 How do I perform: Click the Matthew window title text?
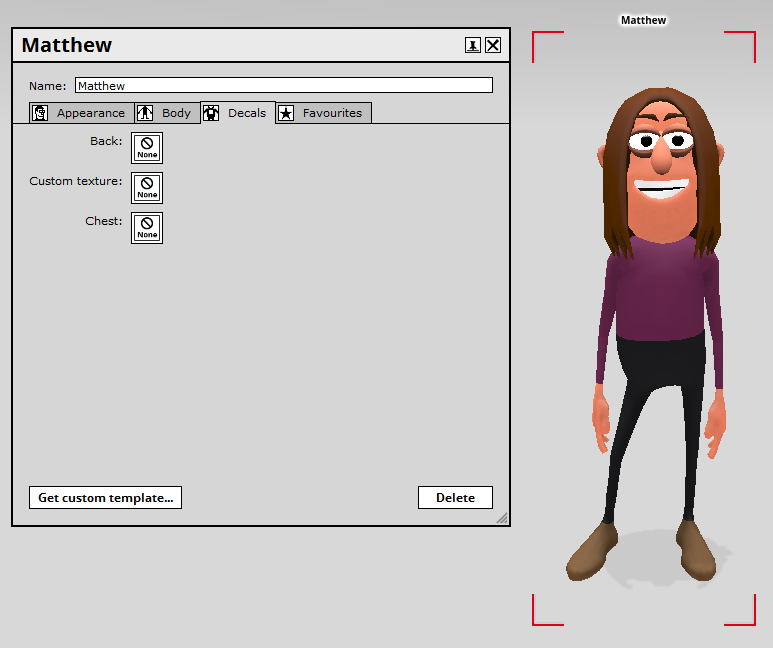click(67, 45)
